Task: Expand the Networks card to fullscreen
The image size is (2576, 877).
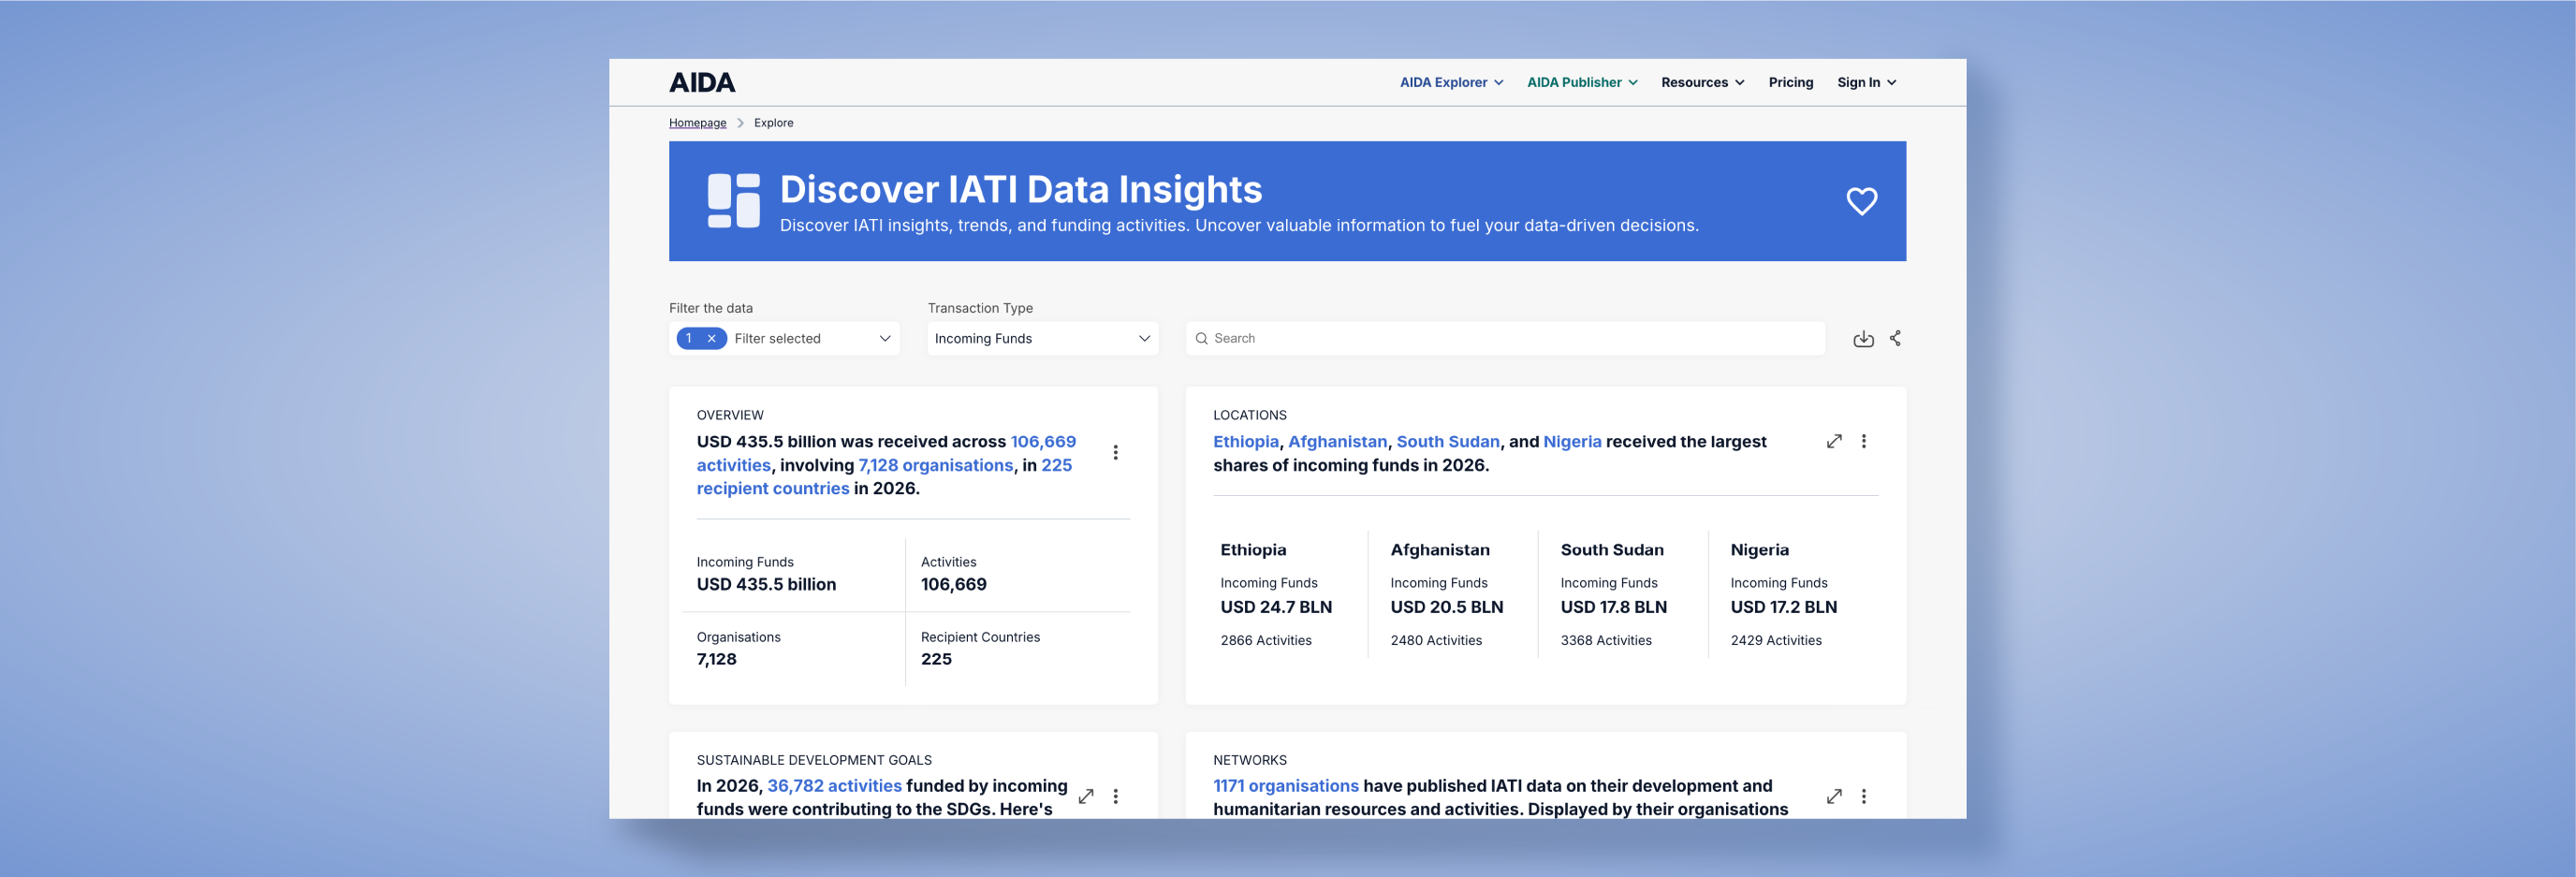Action: coord(1834,796)
